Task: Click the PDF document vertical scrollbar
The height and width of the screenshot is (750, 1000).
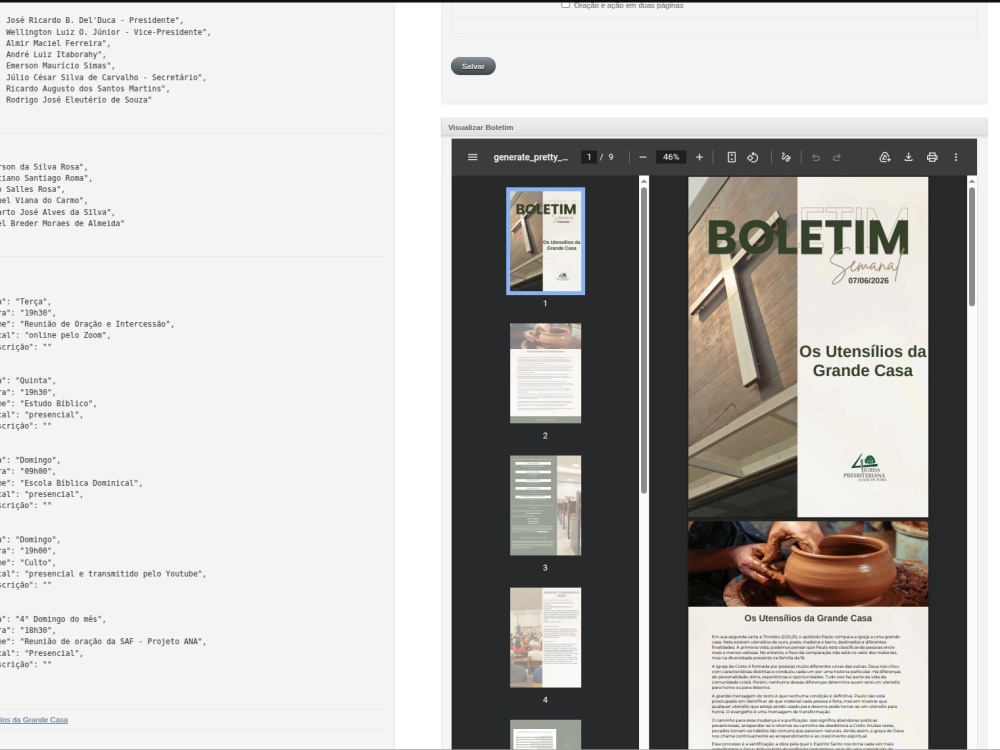Action: coord(972,247)
